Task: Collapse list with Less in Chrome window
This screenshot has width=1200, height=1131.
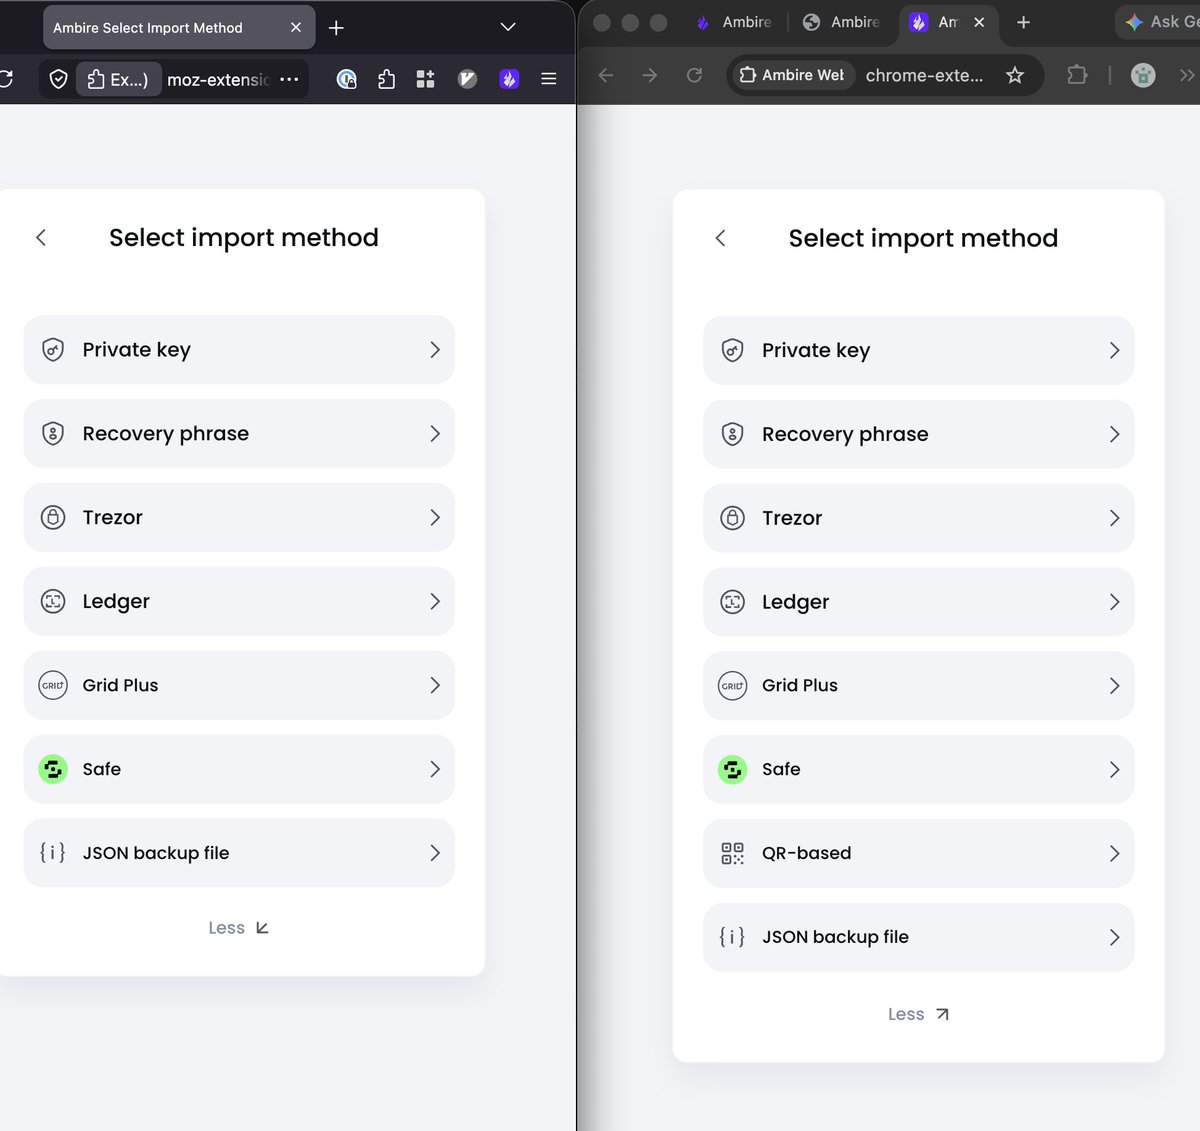Action: tap(918, 1014)
